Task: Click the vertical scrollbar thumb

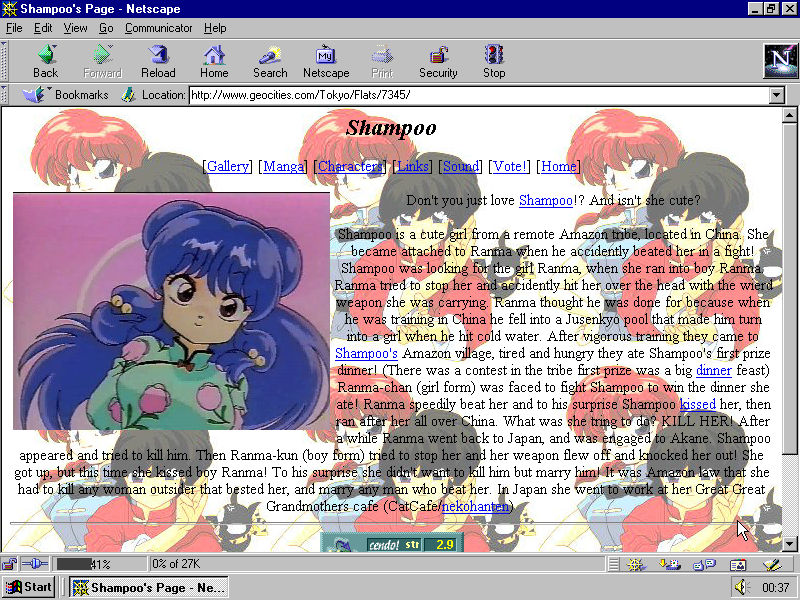Action: (x=789, y=288)
